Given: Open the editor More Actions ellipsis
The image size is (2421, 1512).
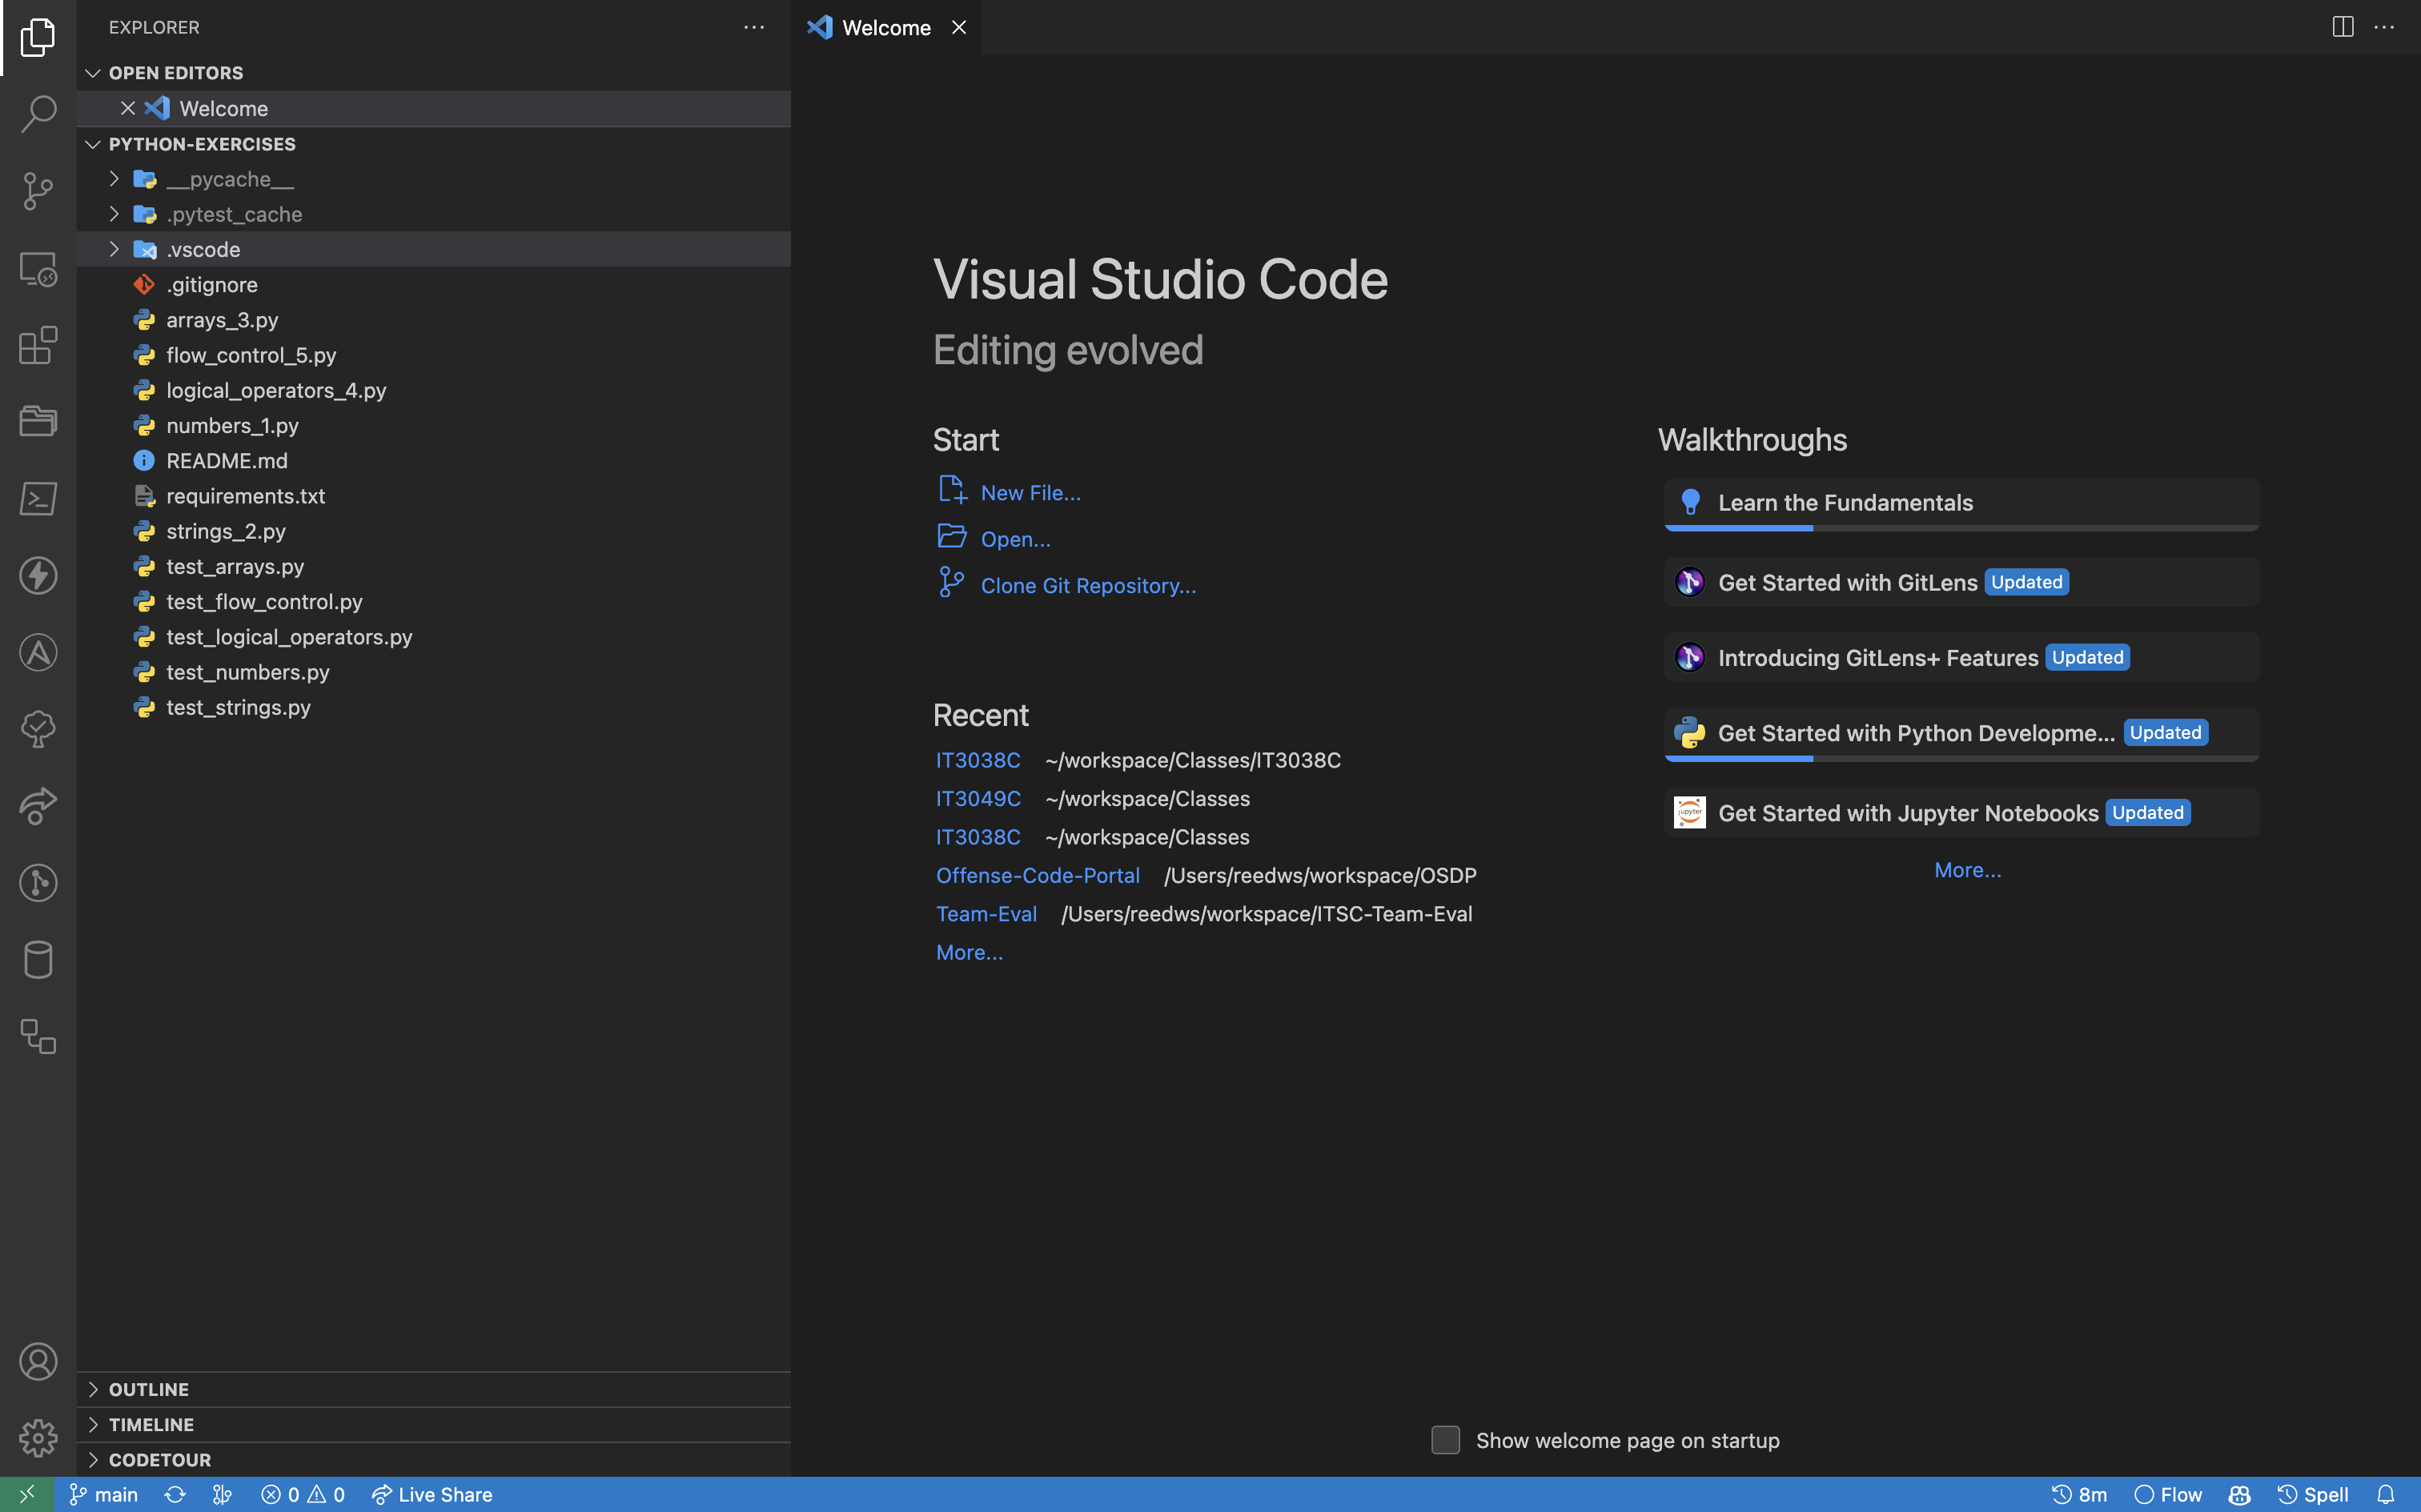Looking at the screenshot, I should coord(2384,27).
